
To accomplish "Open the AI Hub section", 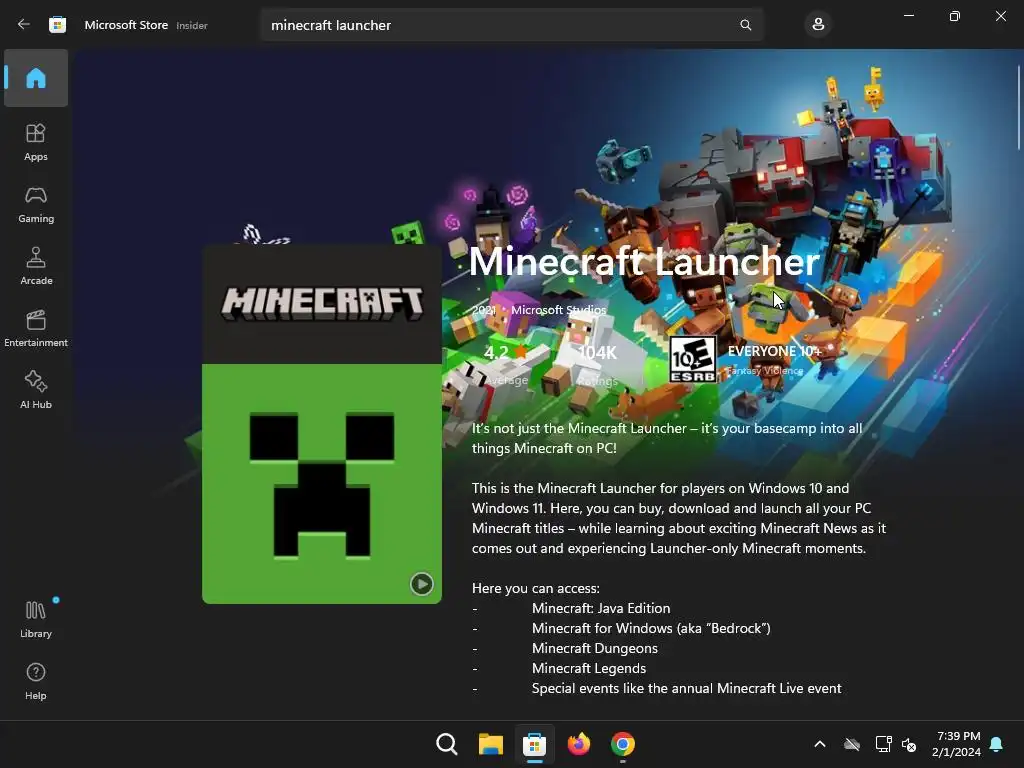I will pos(36,391).
